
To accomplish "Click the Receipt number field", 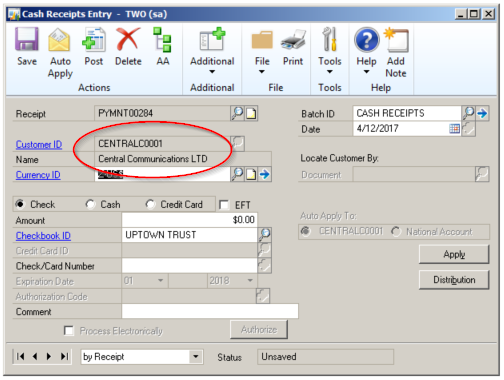I will click(162, 113).
